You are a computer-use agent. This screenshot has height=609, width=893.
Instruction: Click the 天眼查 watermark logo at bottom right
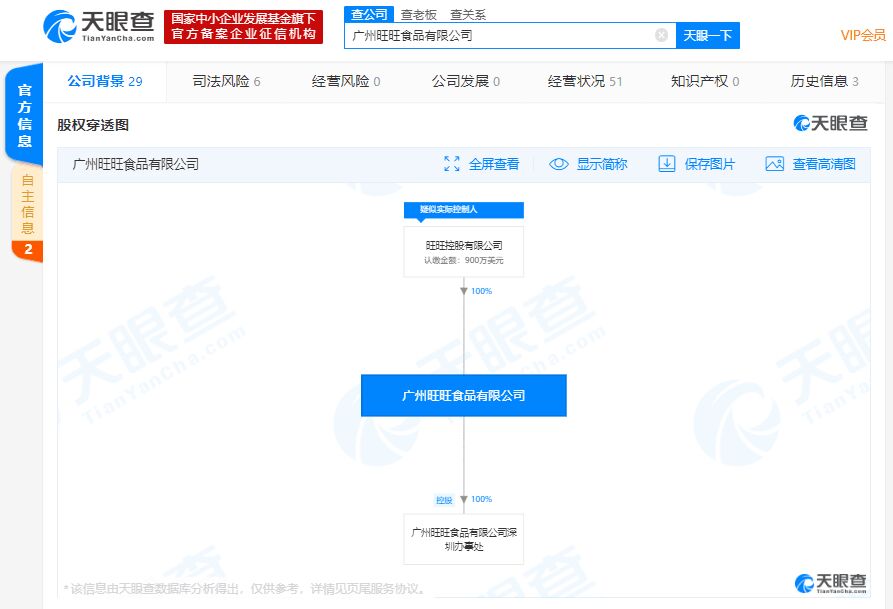(832, 583)
